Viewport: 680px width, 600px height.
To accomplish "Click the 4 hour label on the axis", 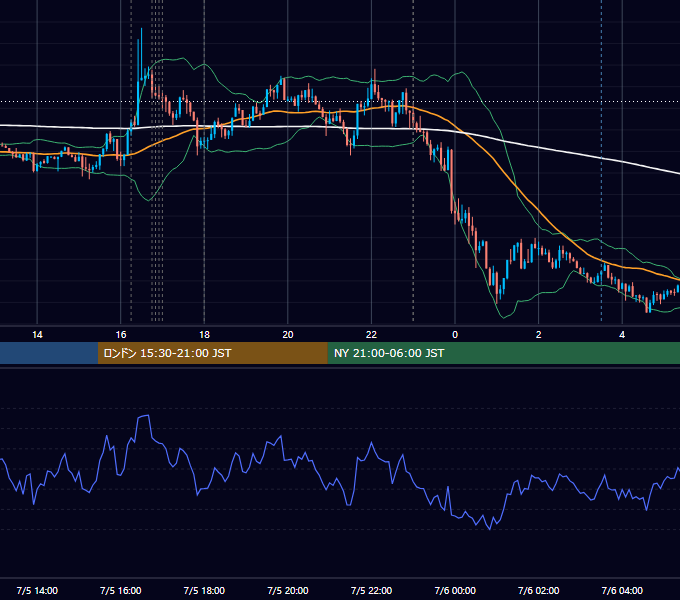I will [x=622, y=335].
